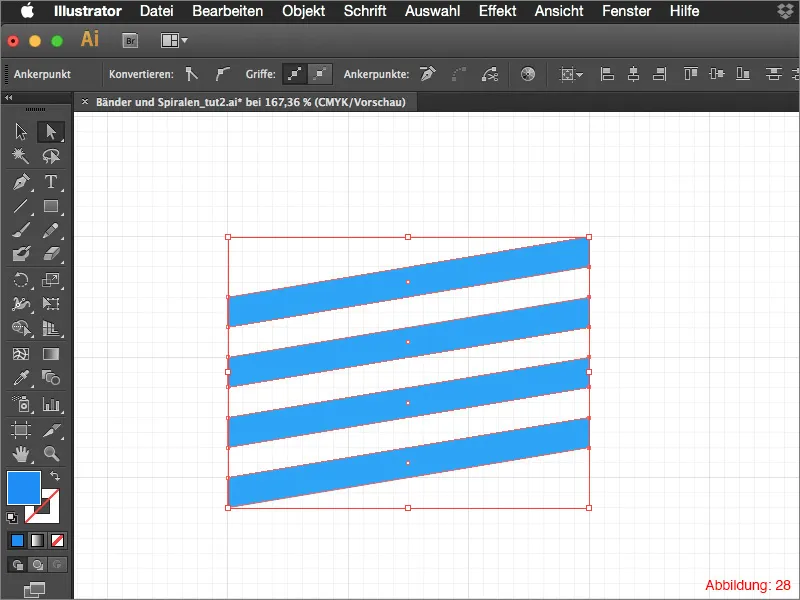Collapse the tools panel double arrow
Viewport: 800px width, 600px height.
coord(9,97)
